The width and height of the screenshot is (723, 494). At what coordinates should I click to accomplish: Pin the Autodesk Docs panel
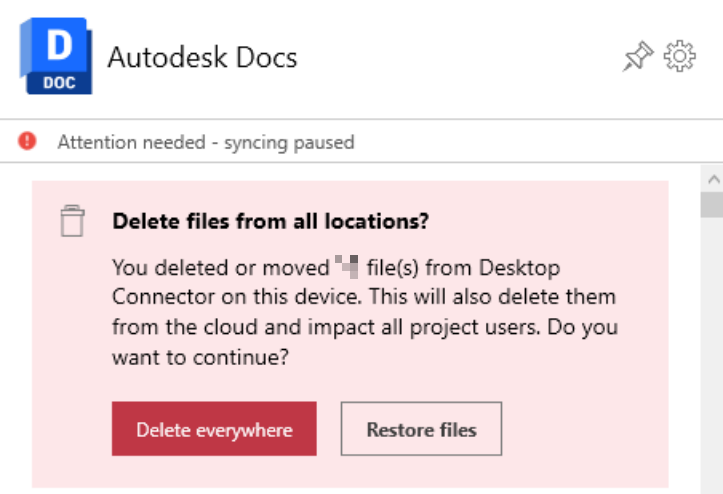pos(637,57)
